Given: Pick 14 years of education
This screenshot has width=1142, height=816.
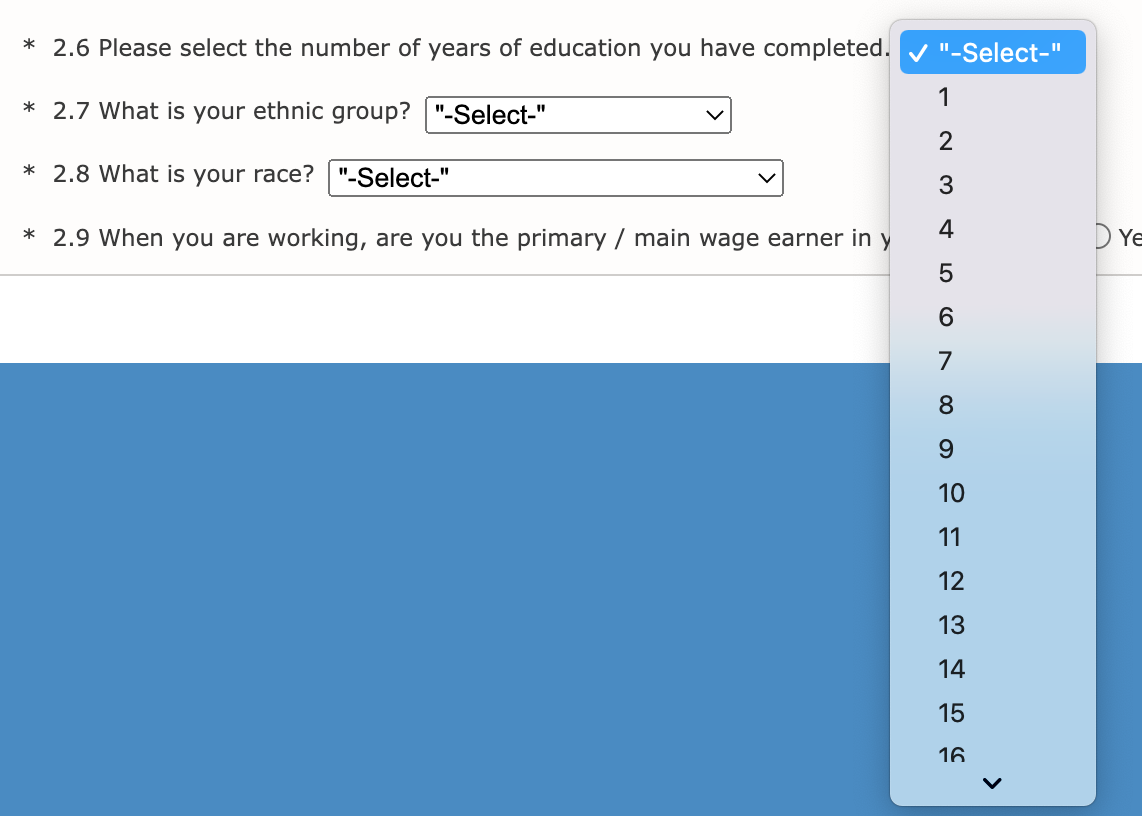Looking at the screenshot, I should point(951,669).
